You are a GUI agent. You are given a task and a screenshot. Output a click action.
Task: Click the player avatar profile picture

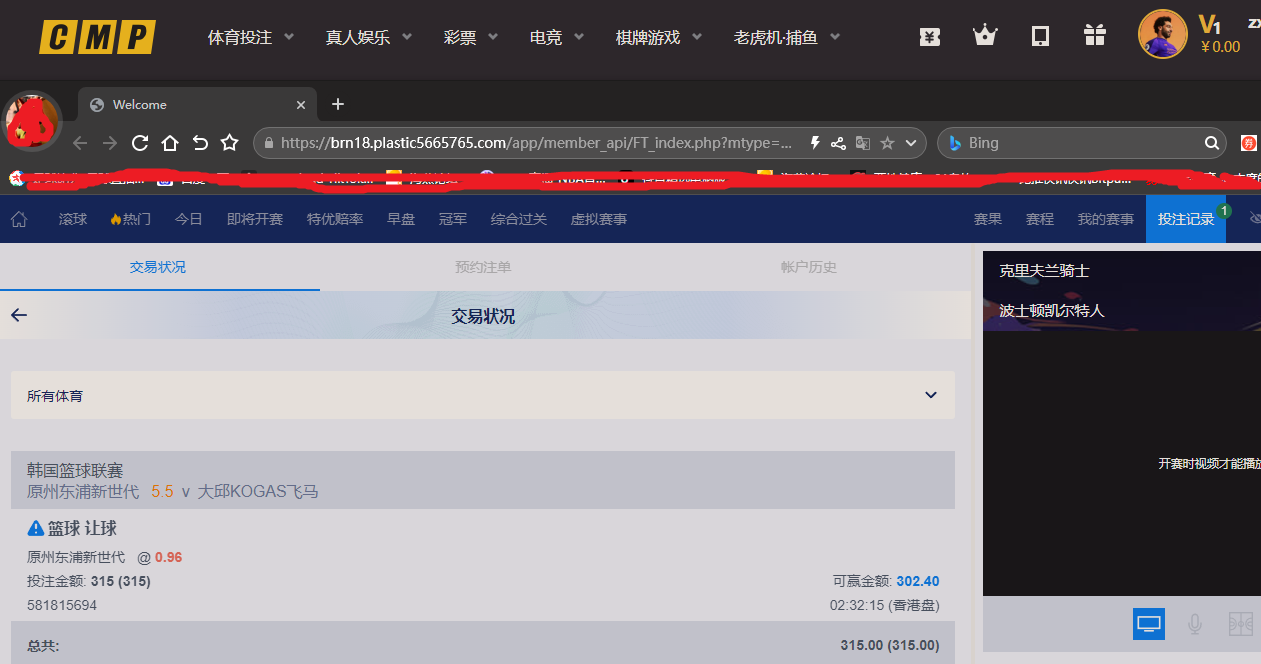pyautogui.click(x=1162, y=33)
